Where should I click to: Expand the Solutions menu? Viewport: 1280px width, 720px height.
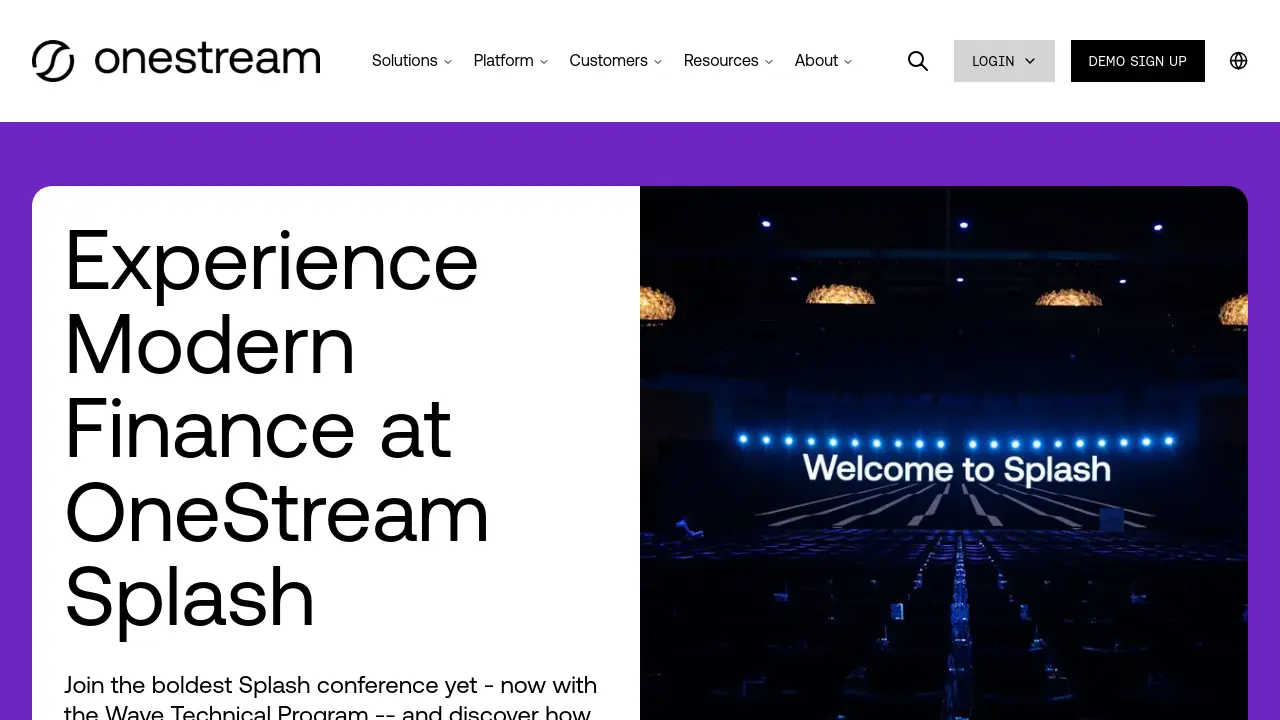412,61
